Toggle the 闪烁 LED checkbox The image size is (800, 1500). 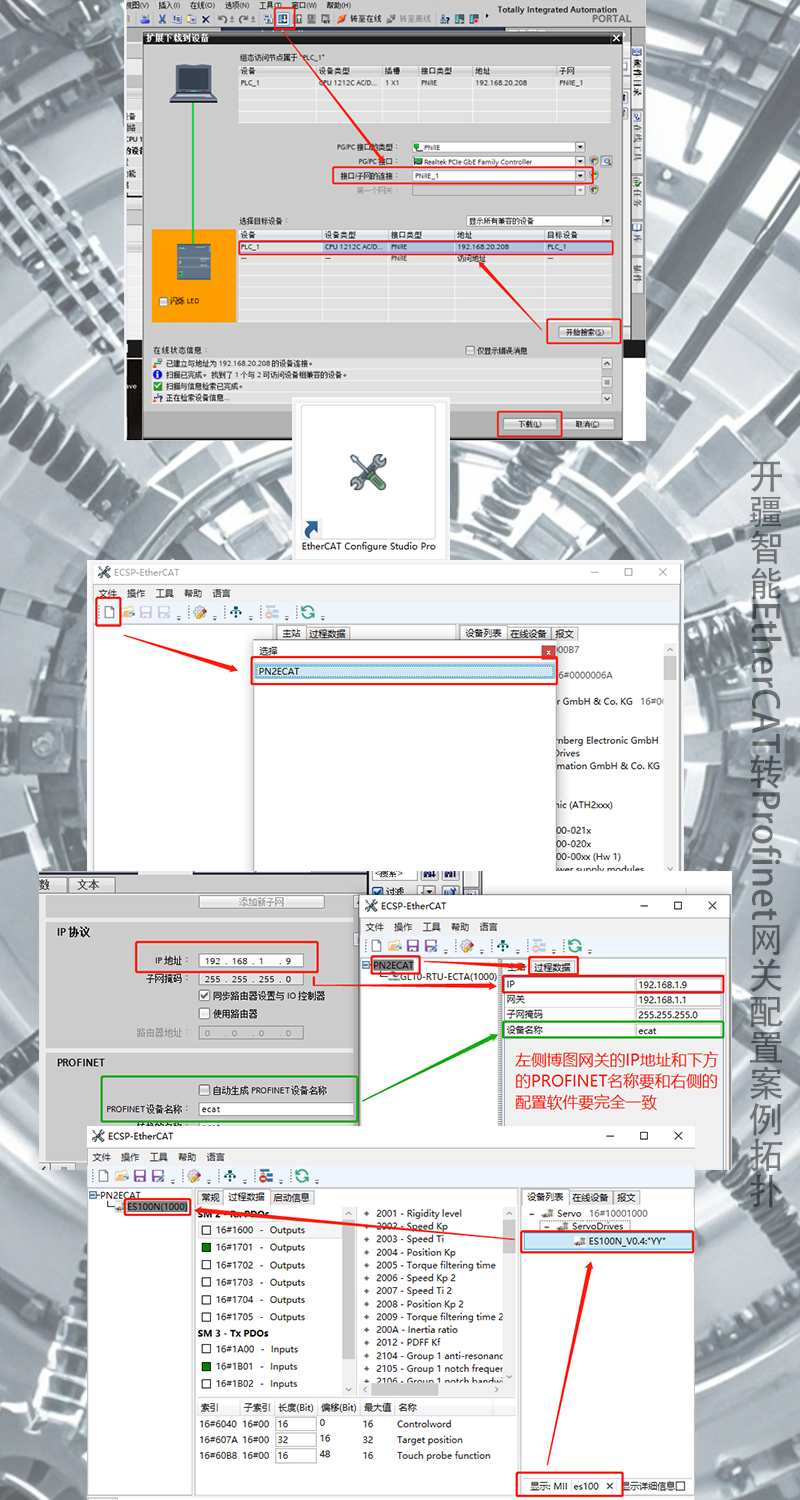tap(164, 301)
